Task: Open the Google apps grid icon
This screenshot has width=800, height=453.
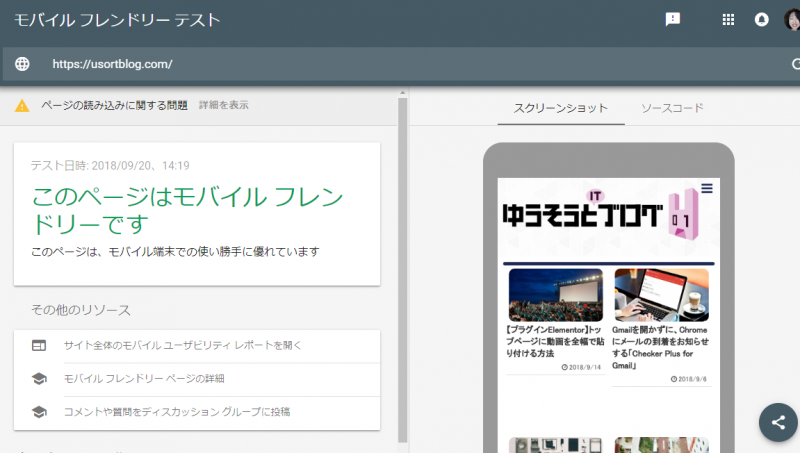Action: [728, 19]
